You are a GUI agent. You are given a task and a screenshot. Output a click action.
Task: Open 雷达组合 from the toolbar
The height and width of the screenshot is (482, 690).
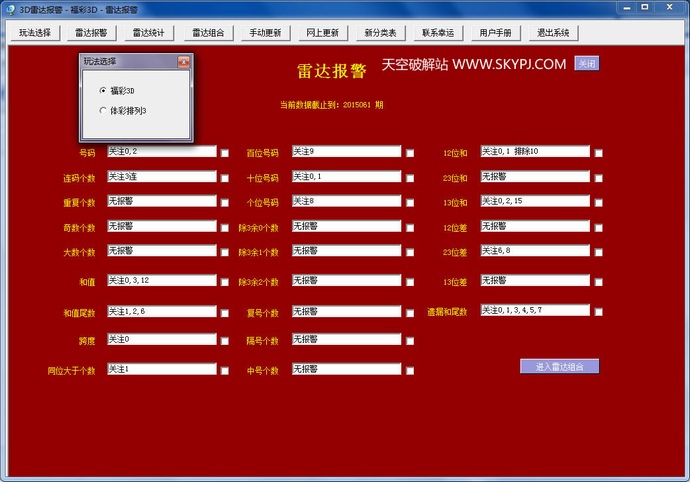coord(208,33)
